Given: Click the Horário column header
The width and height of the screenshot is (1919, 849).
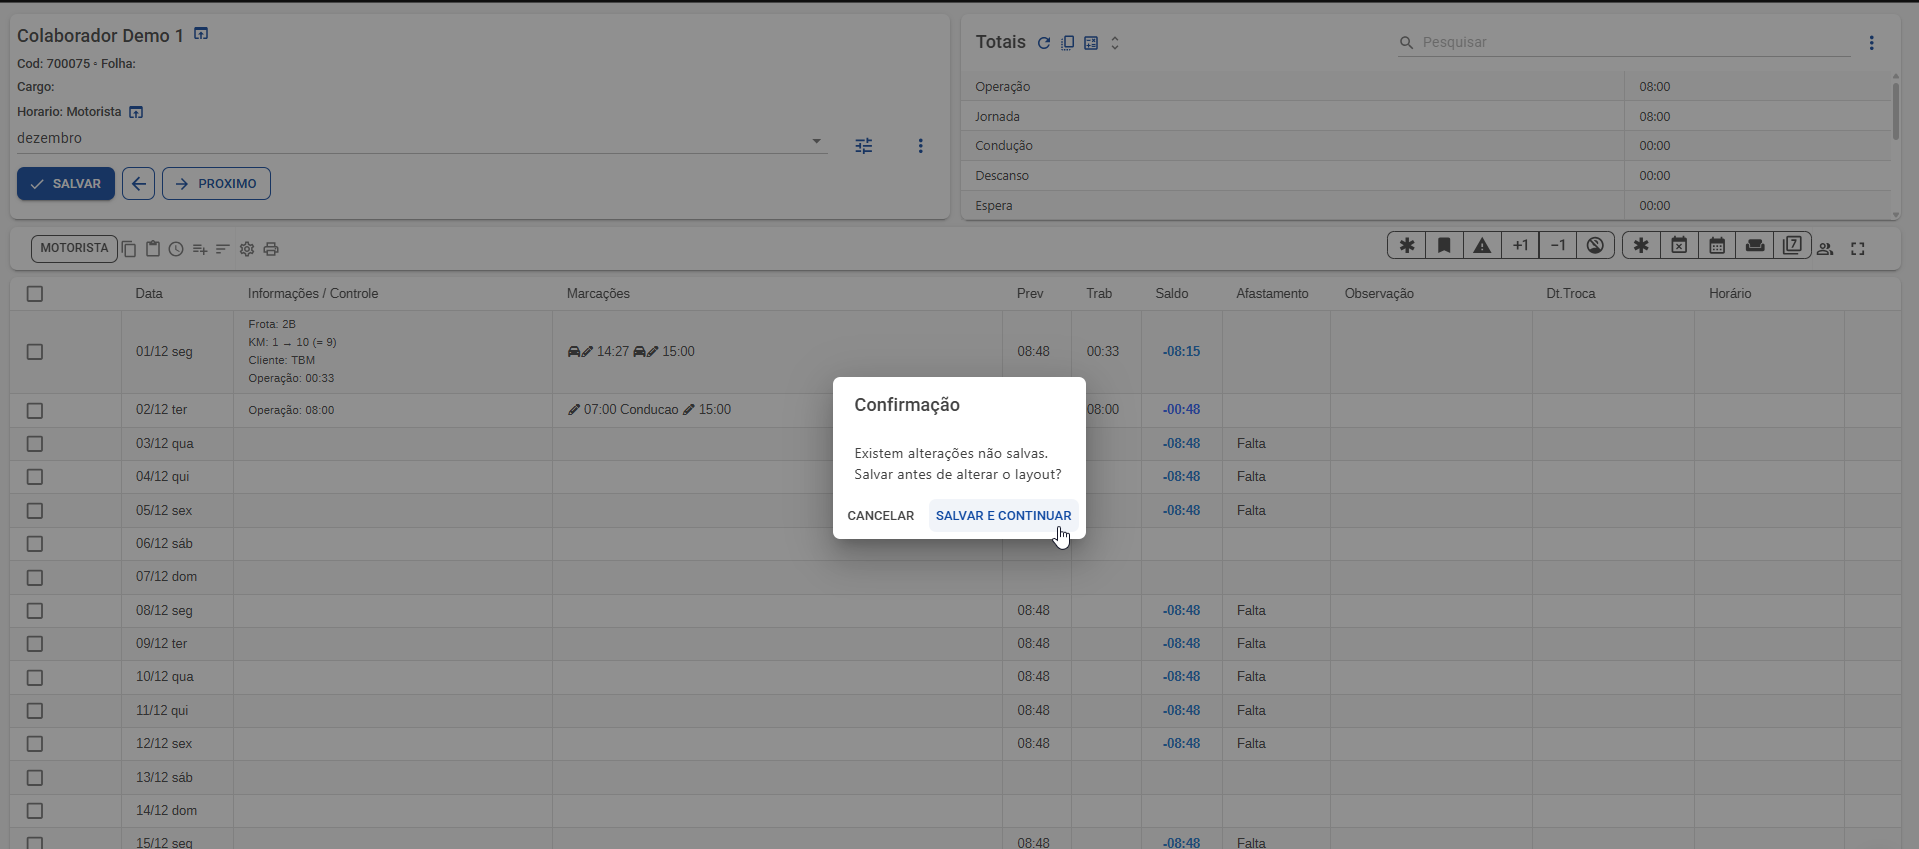Looking at the screenshot, I should pos(1730,294).
